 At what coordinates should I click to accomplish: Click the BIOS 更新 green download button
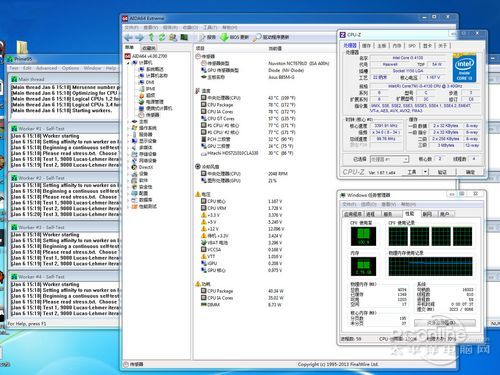tap(234, 37)
